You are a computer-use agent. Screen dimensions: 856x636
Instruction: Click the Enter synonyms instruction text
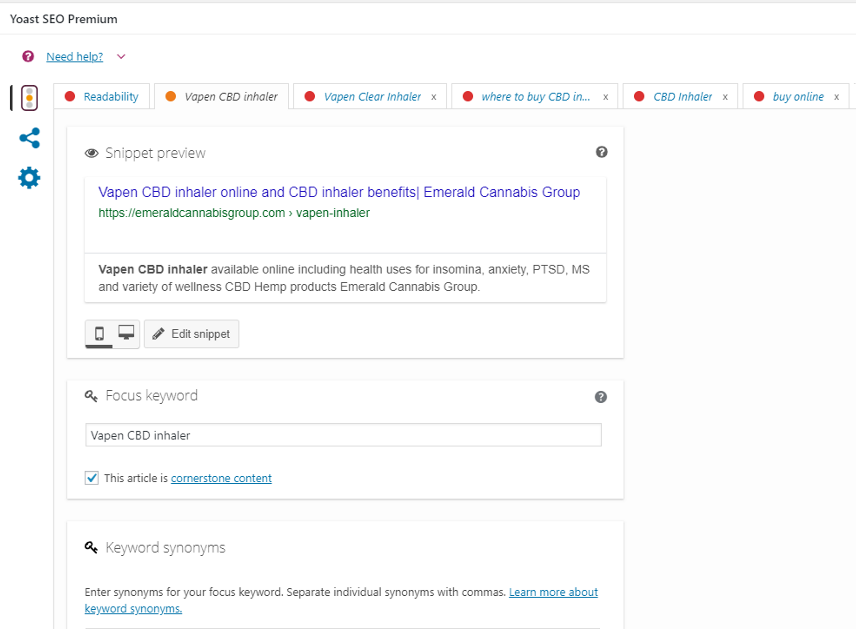coord(295,592)
